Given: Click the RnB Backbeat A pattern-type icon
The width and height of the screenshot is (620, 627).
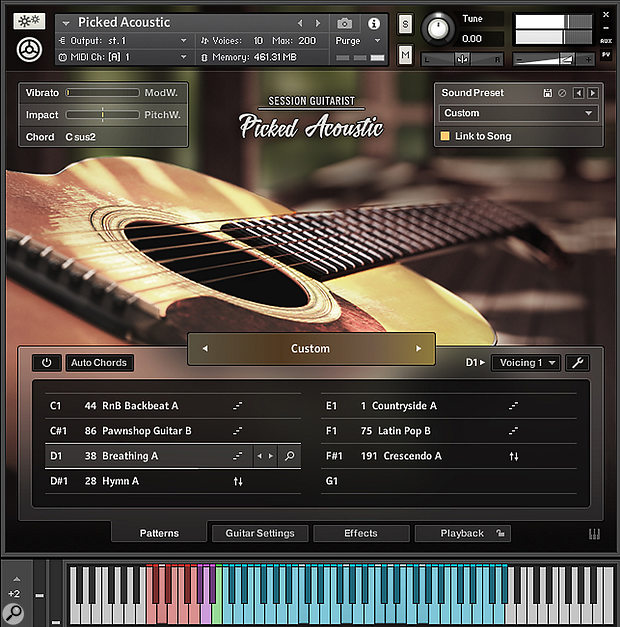Looking at the screenshot, I should [238, 406].
